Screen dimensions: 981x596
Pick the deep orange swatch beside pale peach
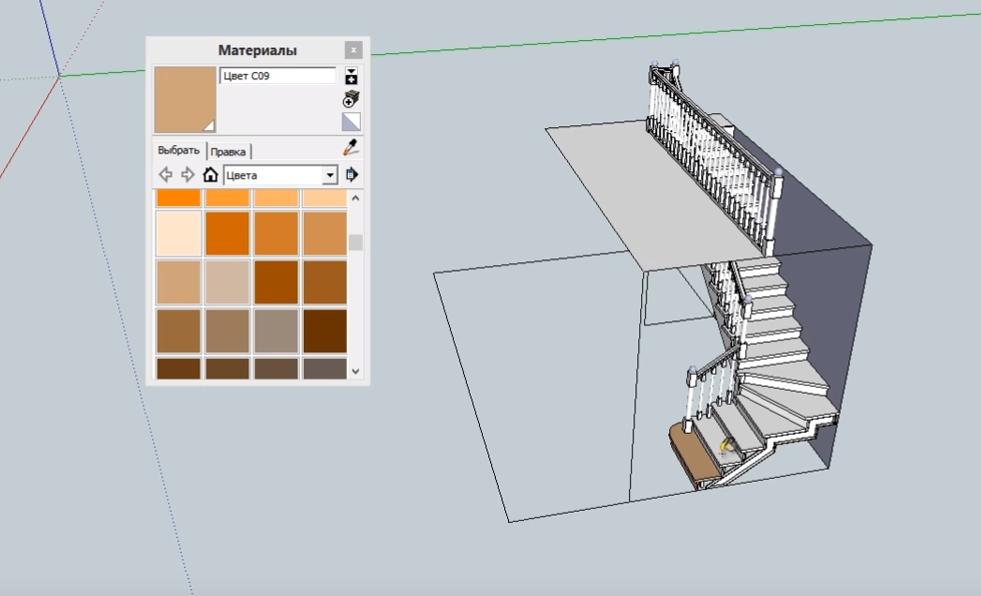point(227,233)
